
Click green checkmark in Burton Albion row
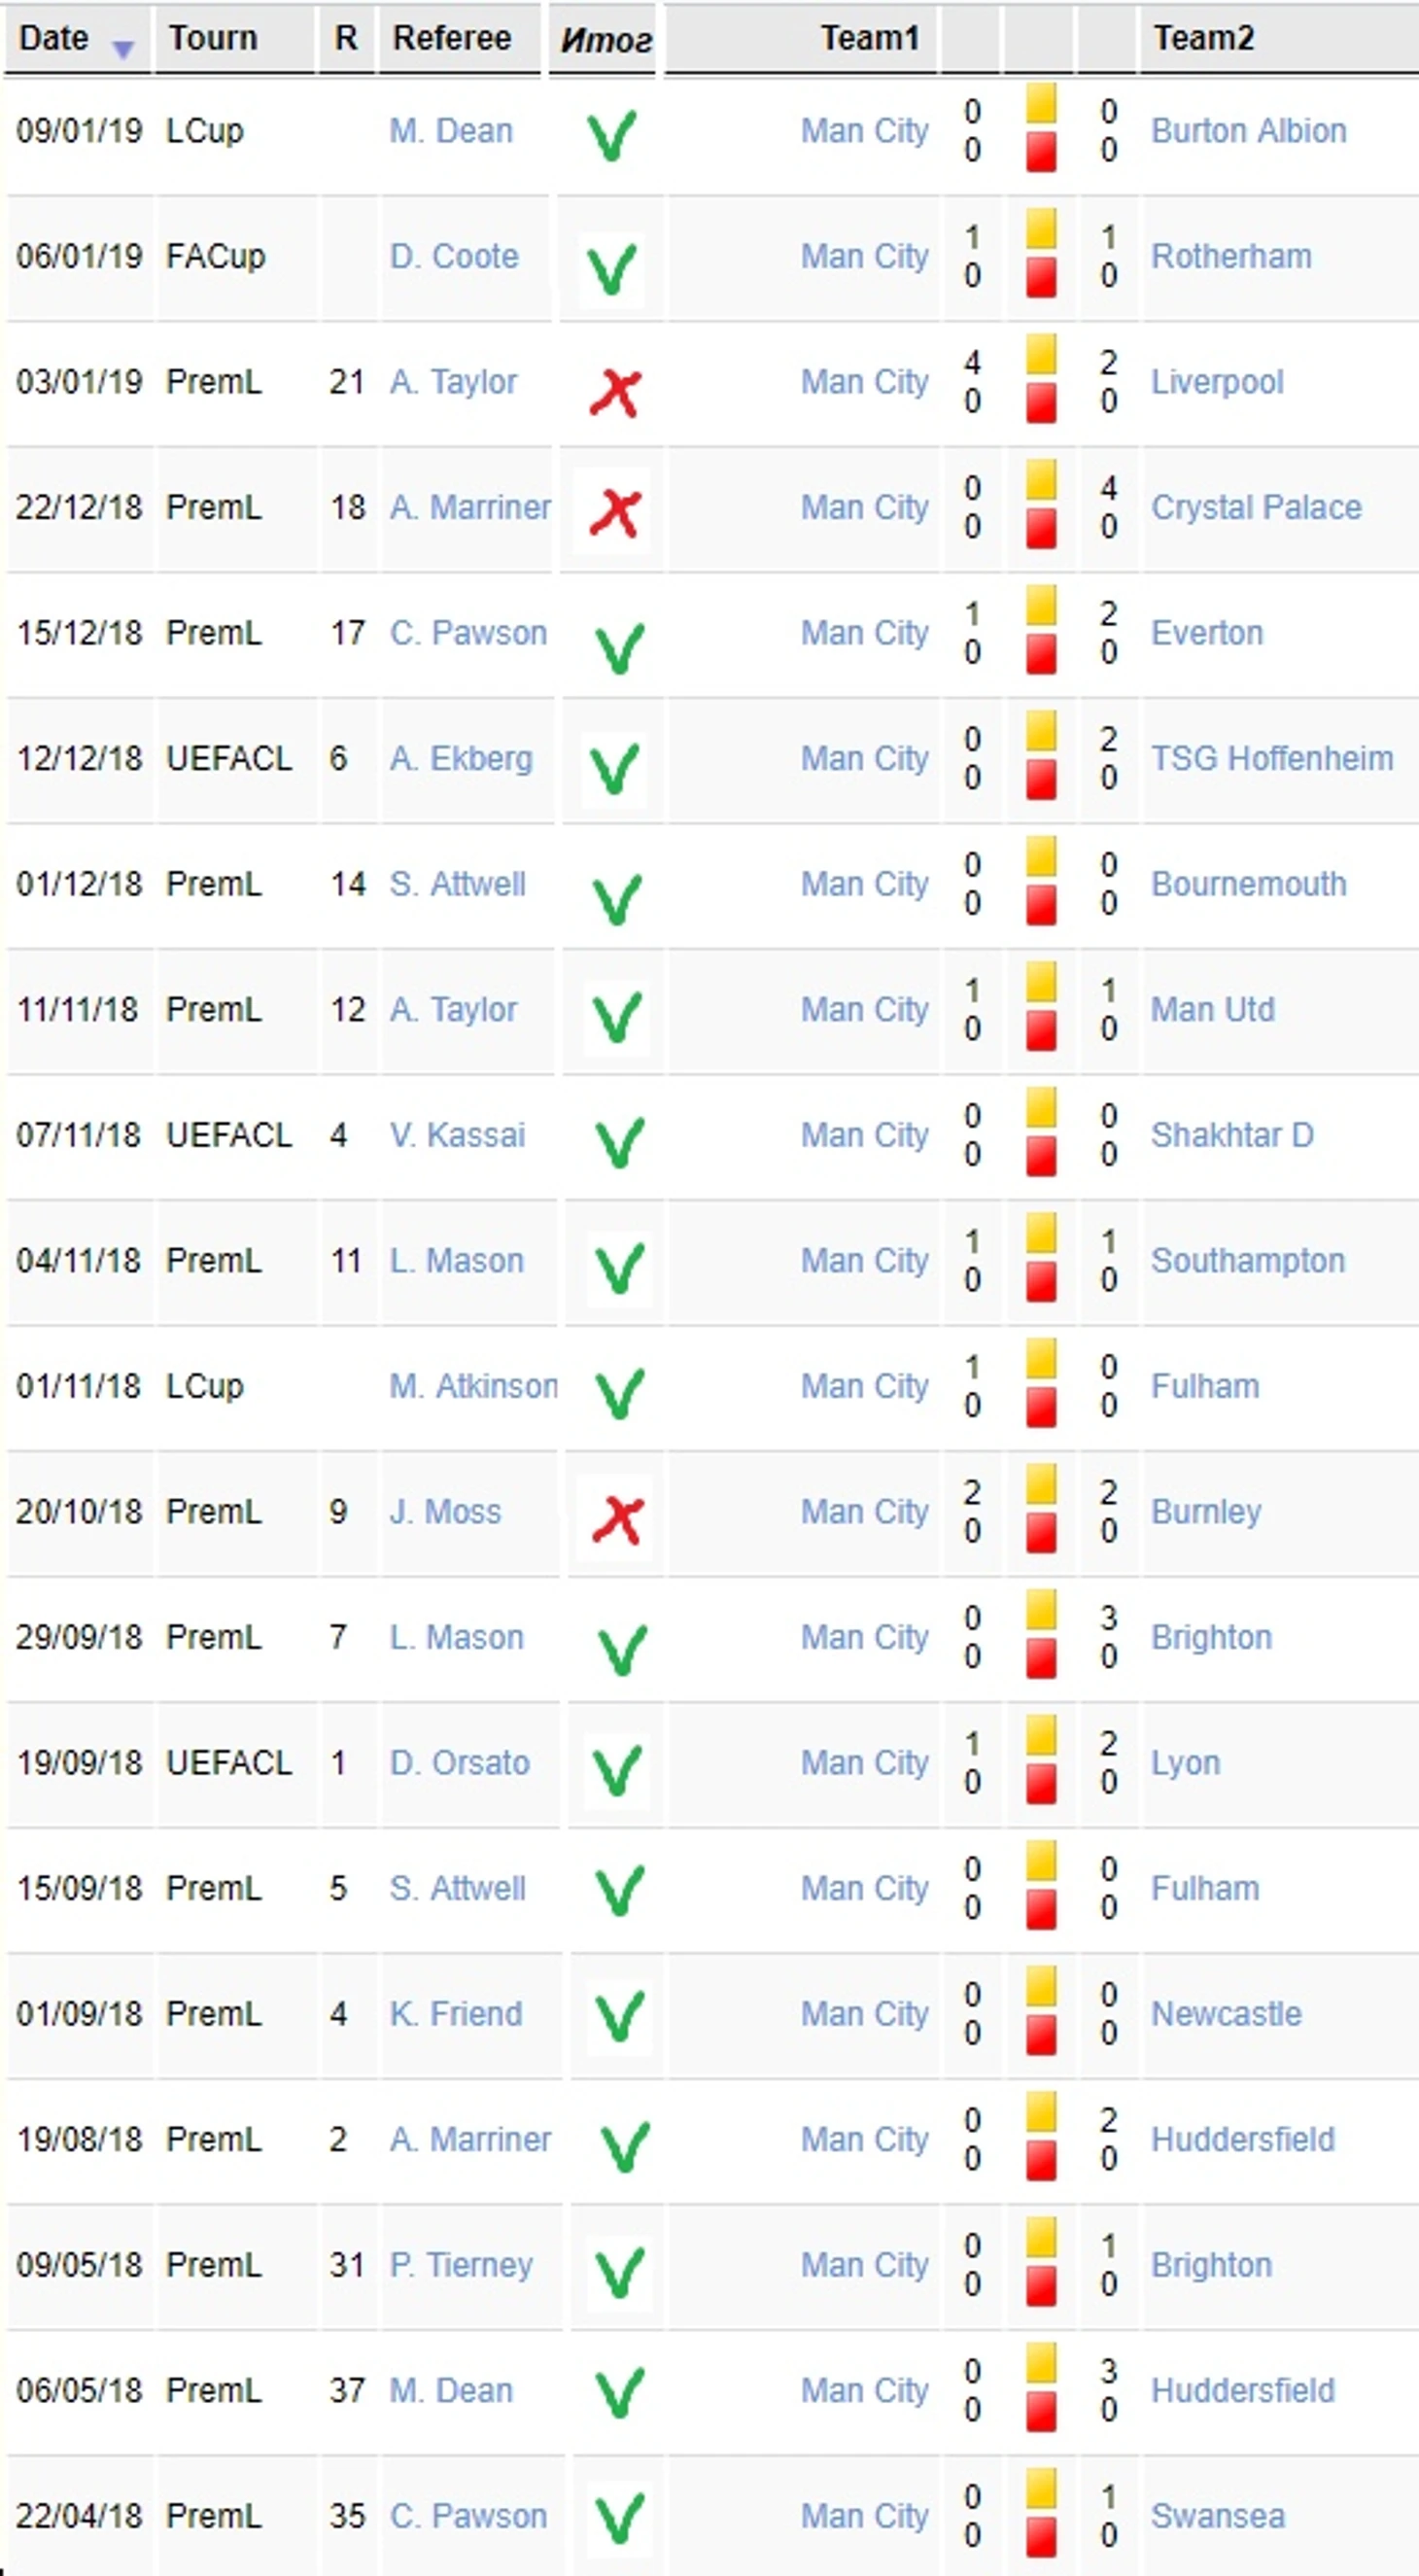click(612, 136)
